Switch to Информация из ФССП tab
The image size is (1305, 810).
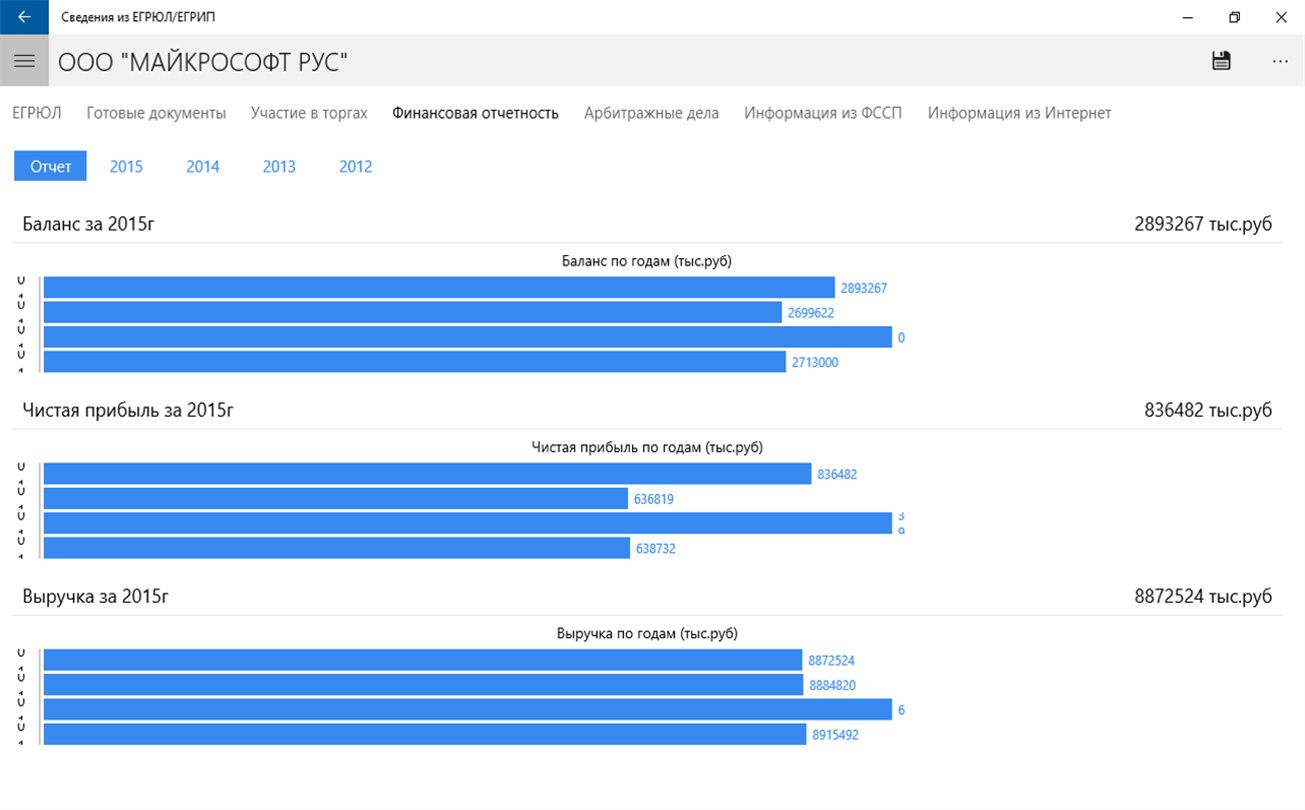point(823,113)
